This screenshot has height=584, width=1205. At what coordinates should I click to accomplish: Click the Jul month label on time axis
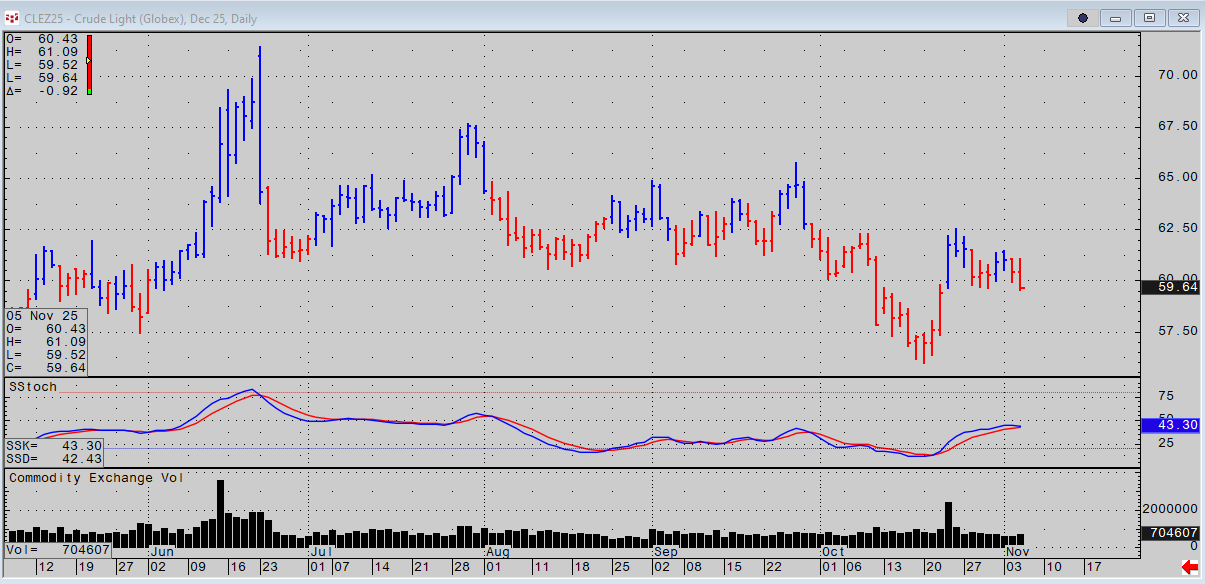[x=321, y=551]
